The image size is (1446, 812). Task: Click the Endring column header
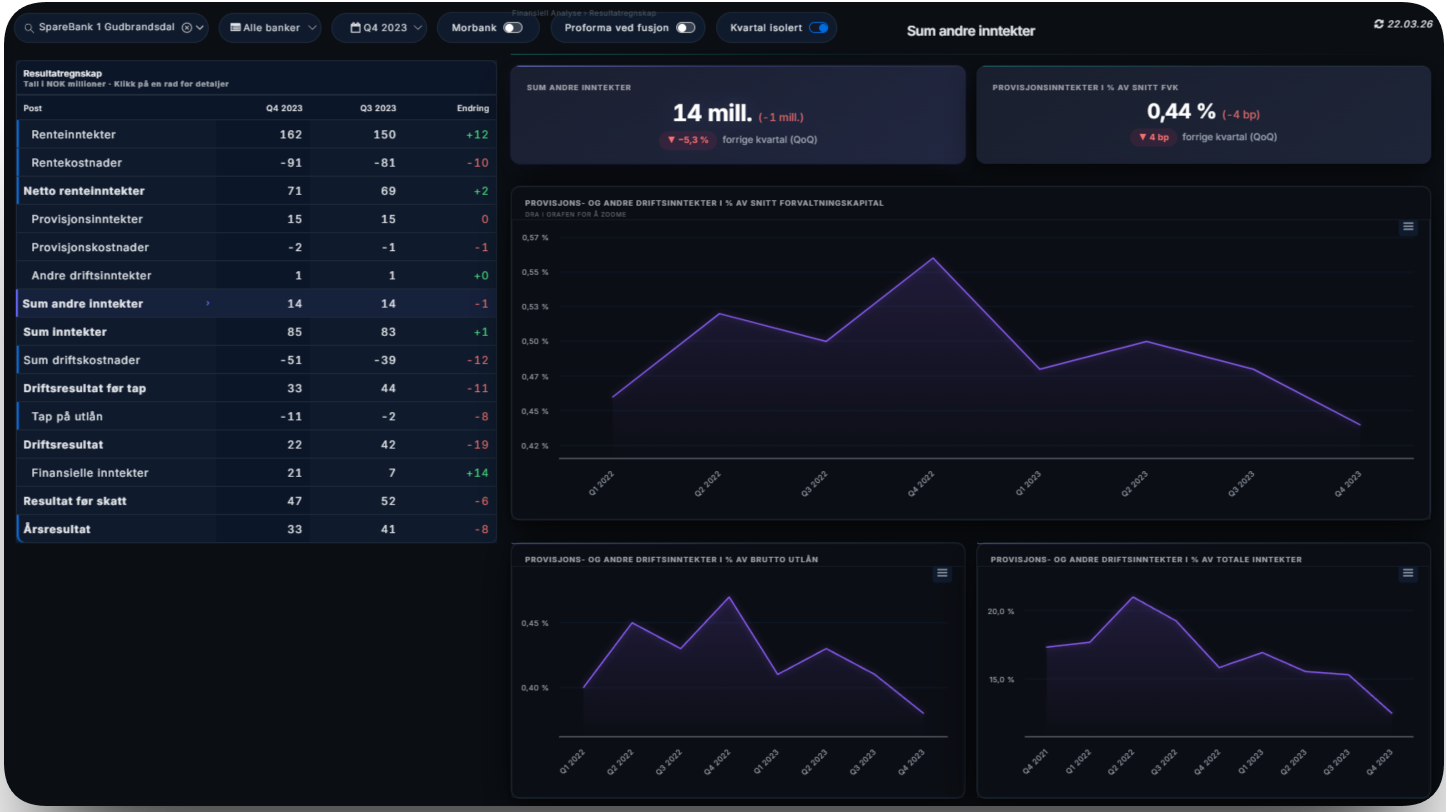[473, 108]
